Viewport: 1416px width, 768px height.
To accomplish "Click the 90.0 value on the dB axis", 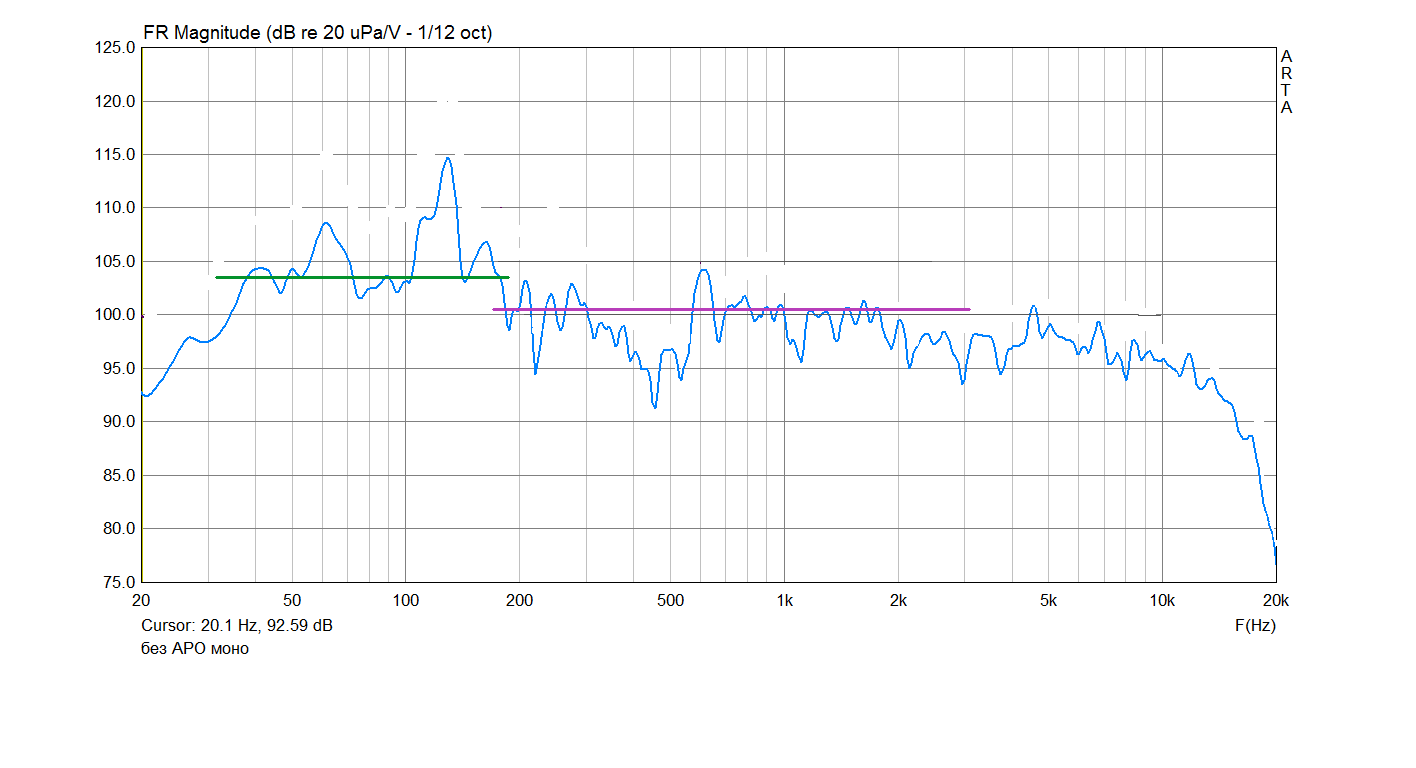I will pos(119,421).
